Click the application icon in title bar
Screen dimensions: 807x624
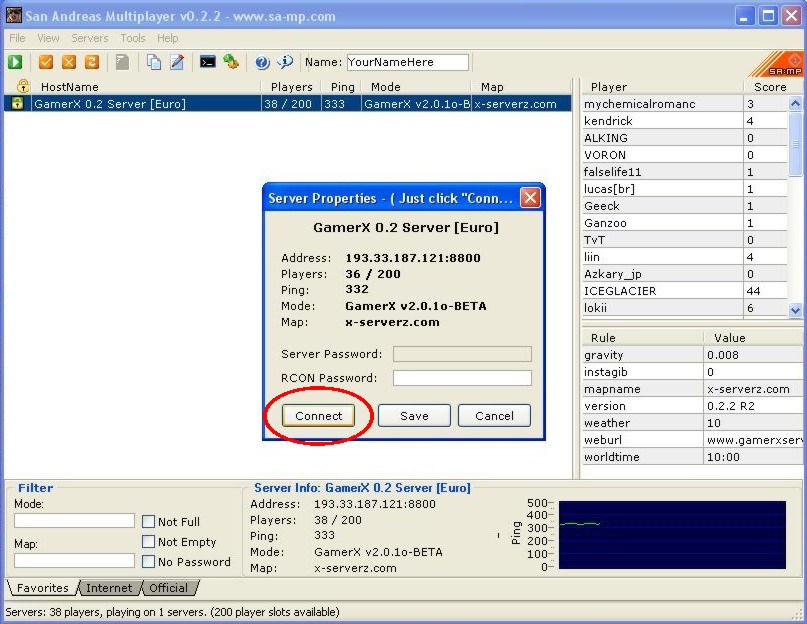14,15
